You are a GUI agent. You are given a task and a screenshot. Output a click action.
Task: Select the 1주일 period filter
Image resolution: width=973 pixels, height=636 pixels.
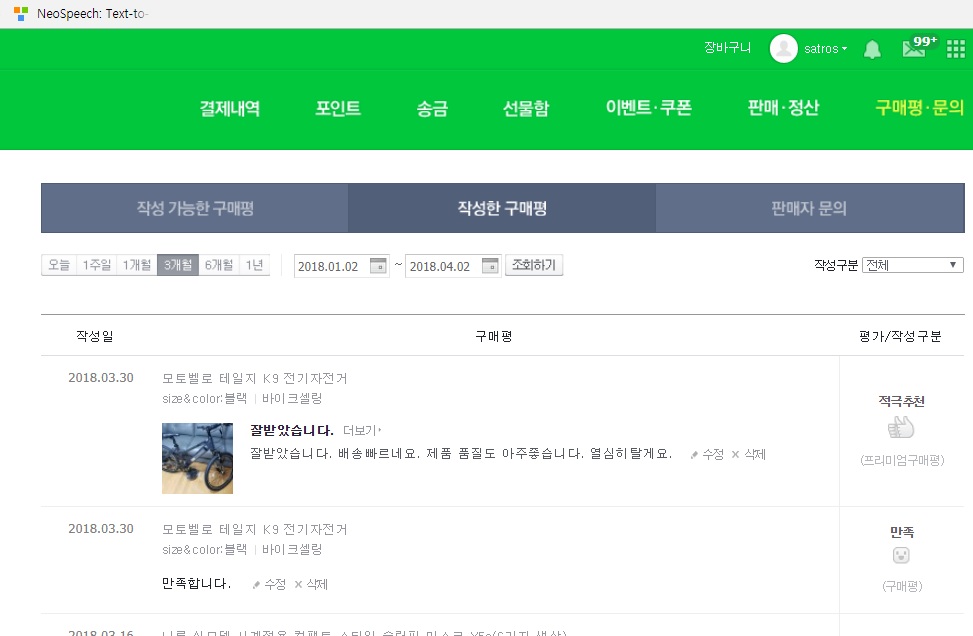click(x=97, y=265)
